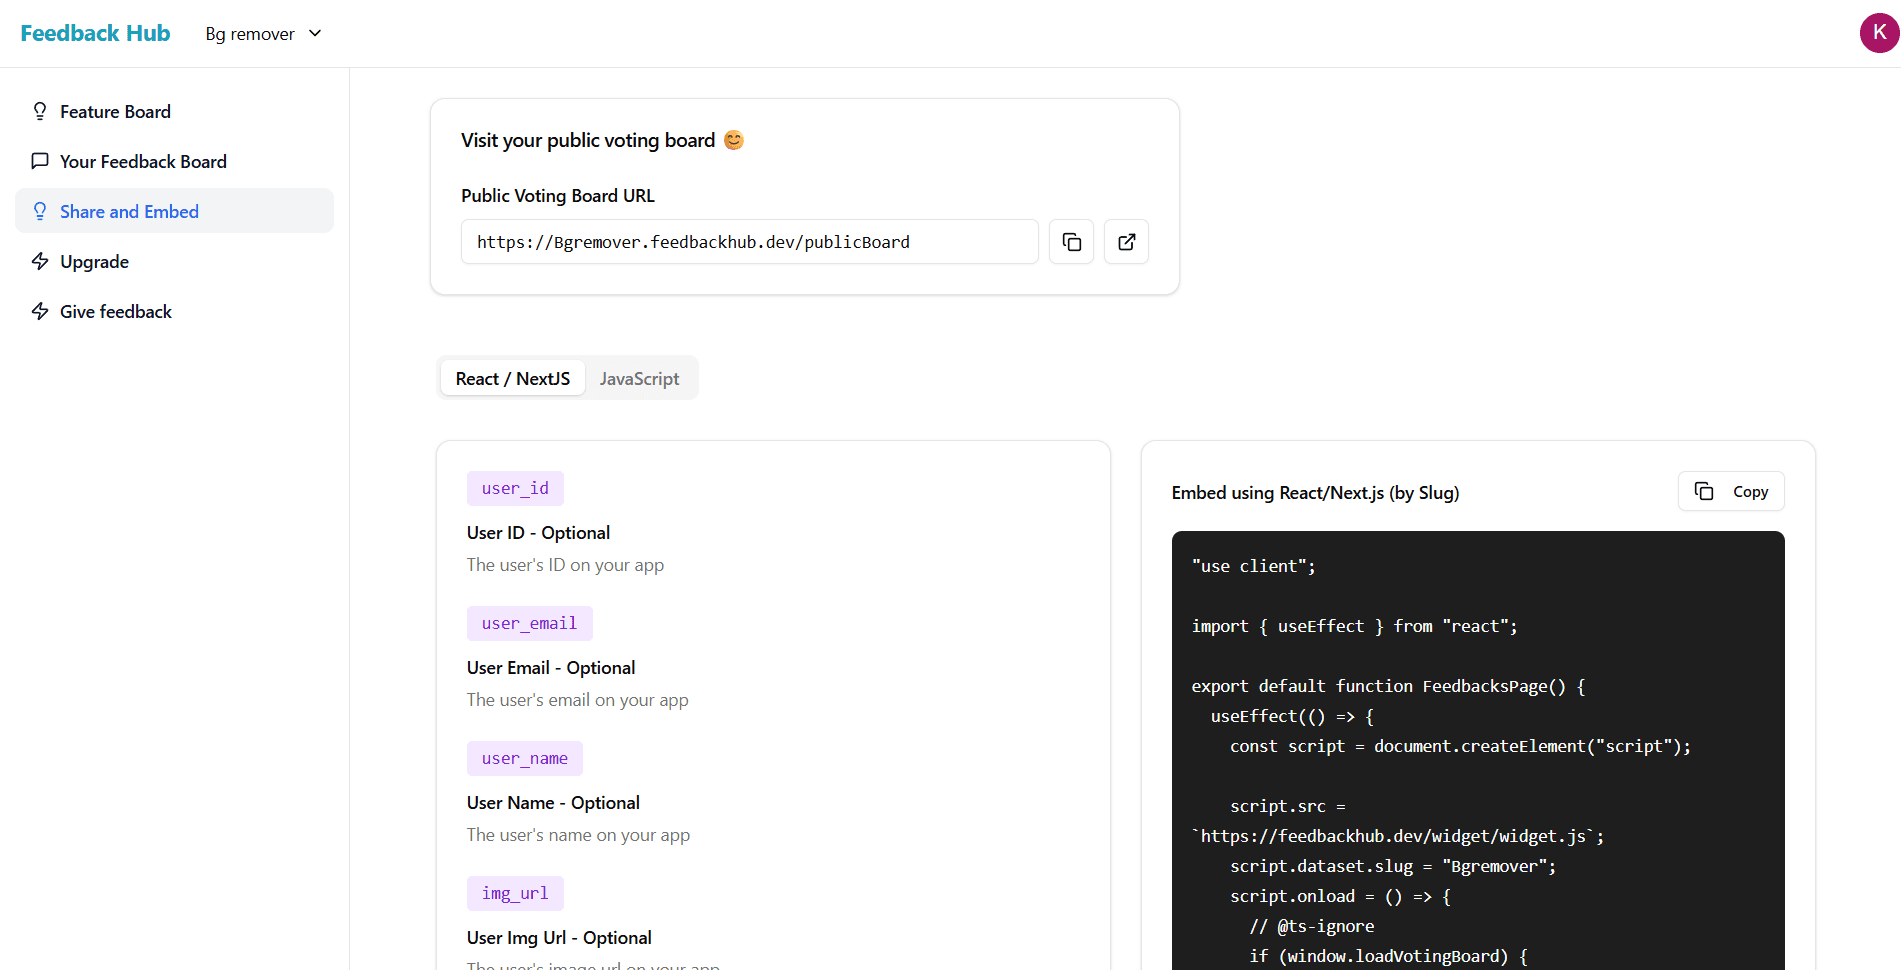Click the copy icon next to voting board URL
The image size is (1901, 970).
1071,241
